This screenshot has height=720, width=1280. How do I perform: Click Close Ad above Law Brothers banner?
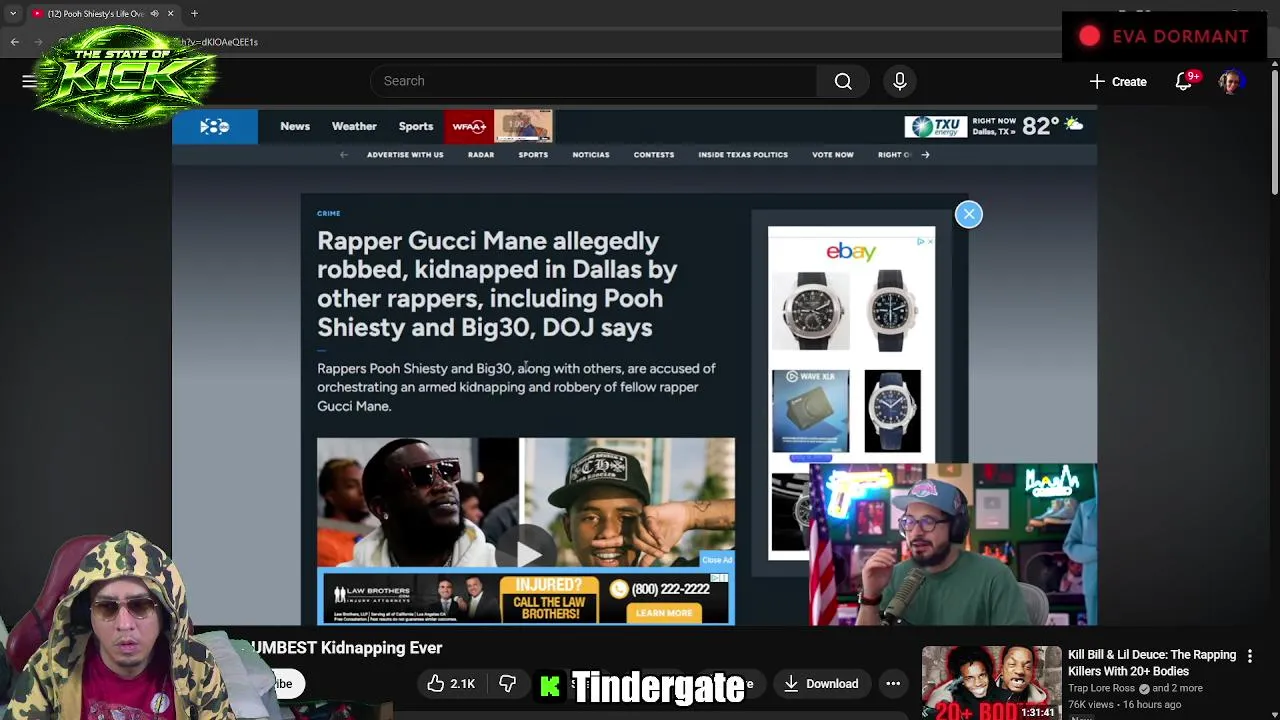coord(717,560)
